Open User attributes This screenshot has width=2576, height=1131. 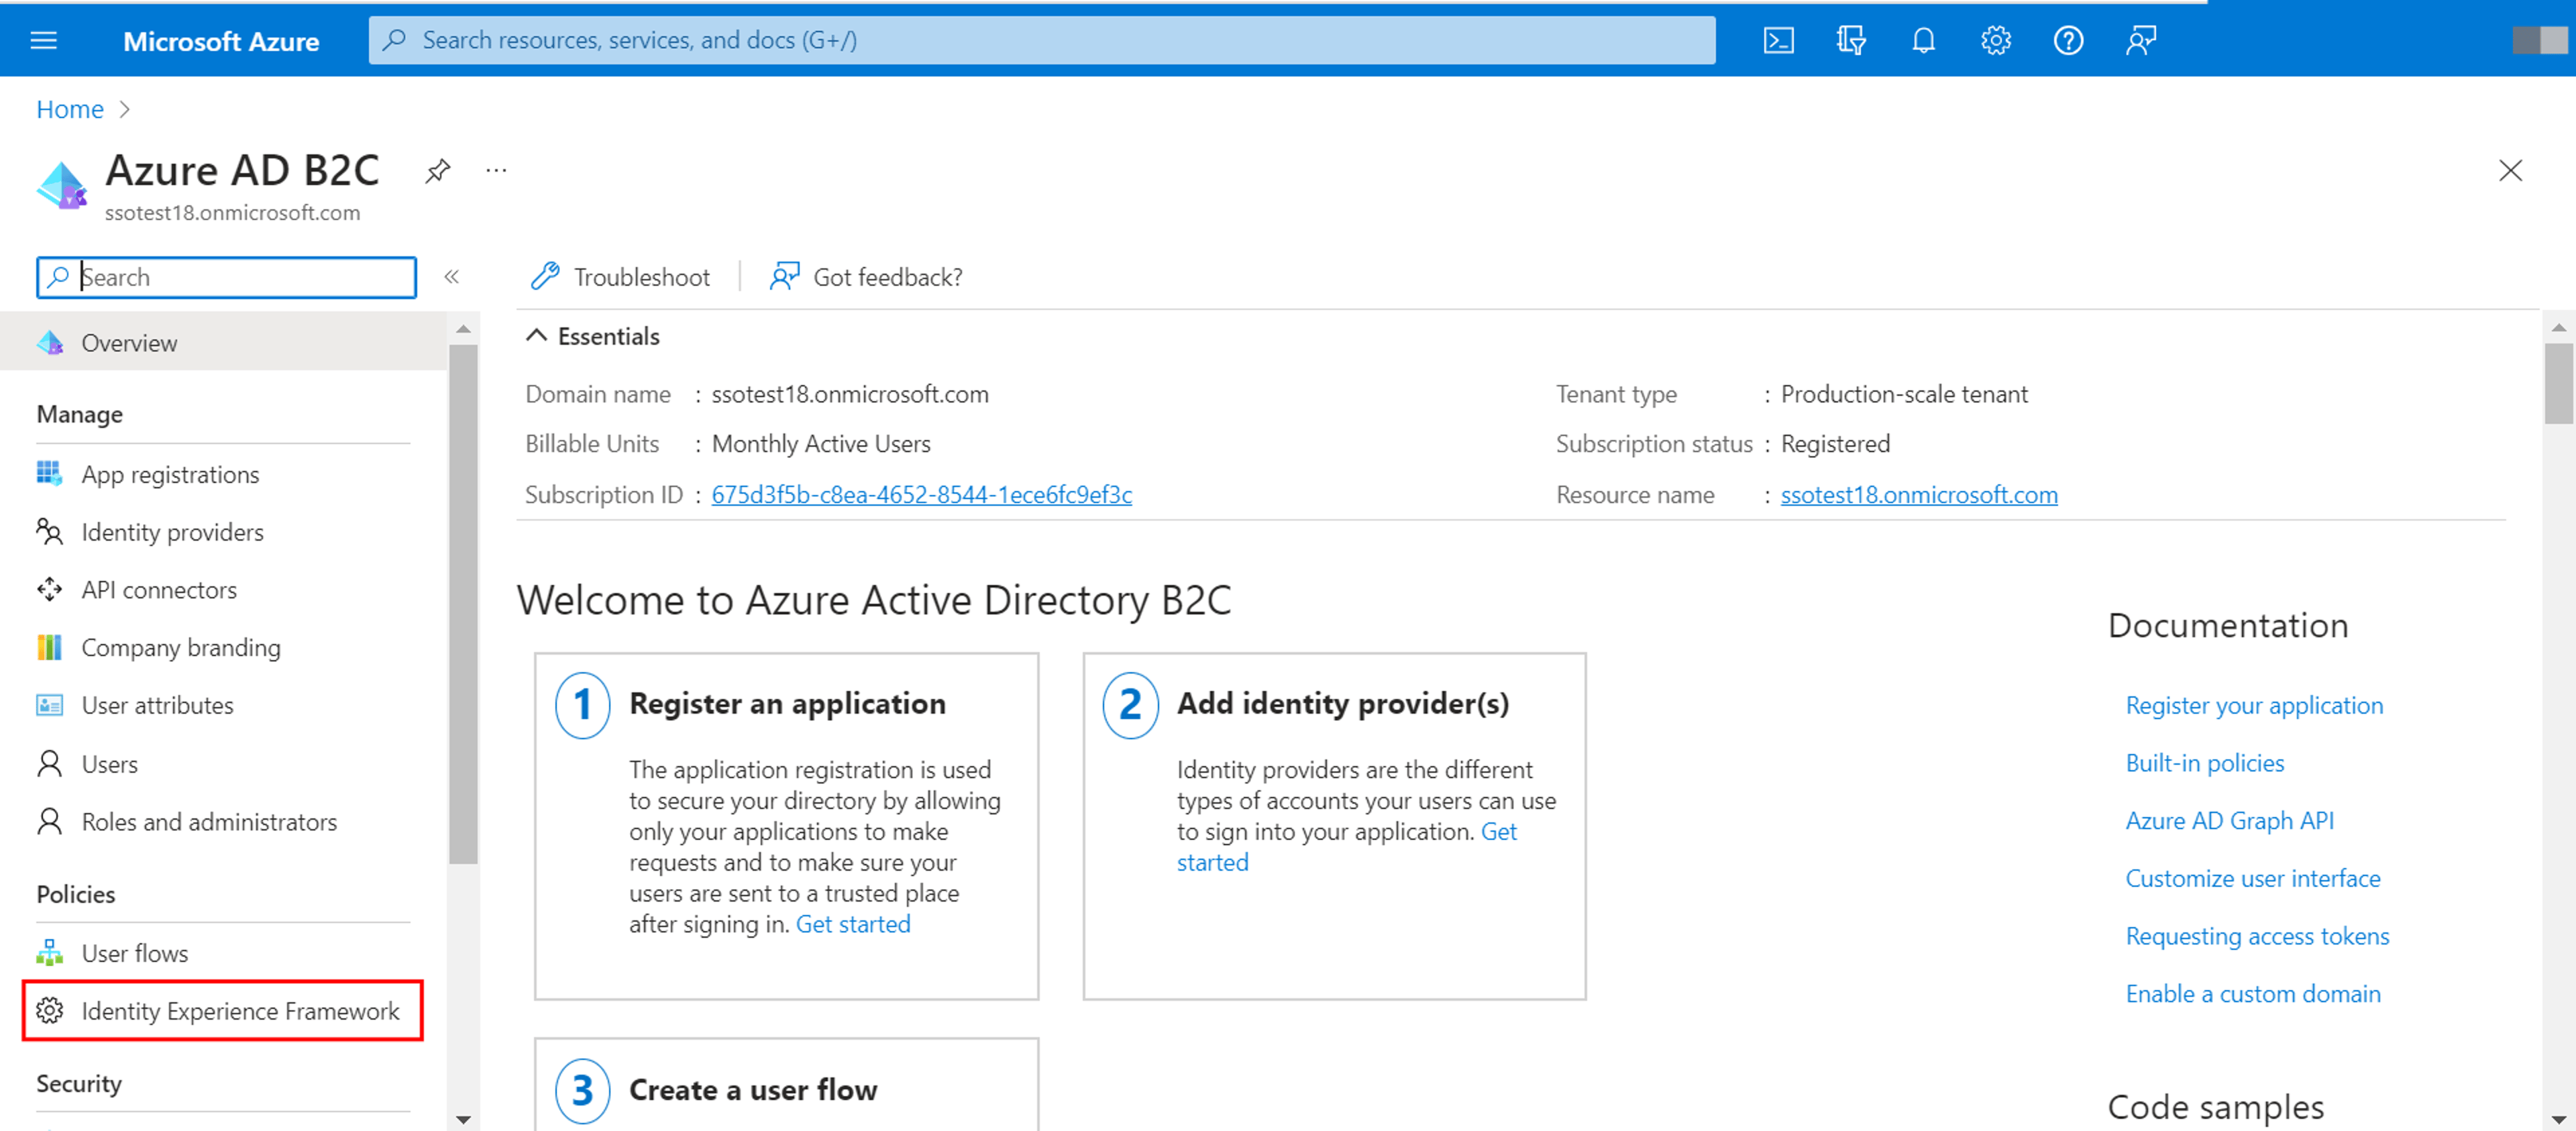pos(157,706)
